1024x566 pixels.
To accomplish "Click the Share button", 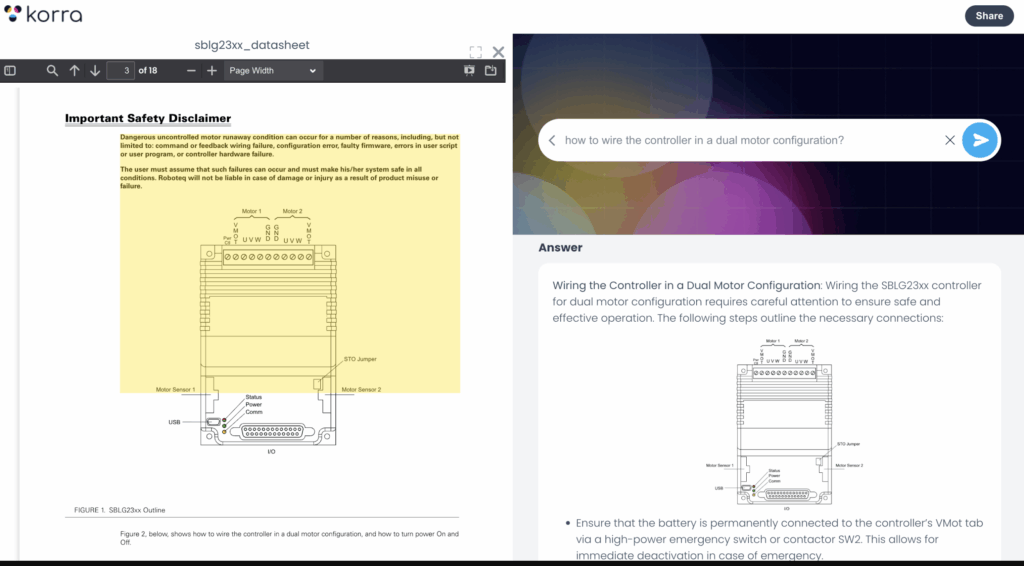I will (x=988, y=15).
